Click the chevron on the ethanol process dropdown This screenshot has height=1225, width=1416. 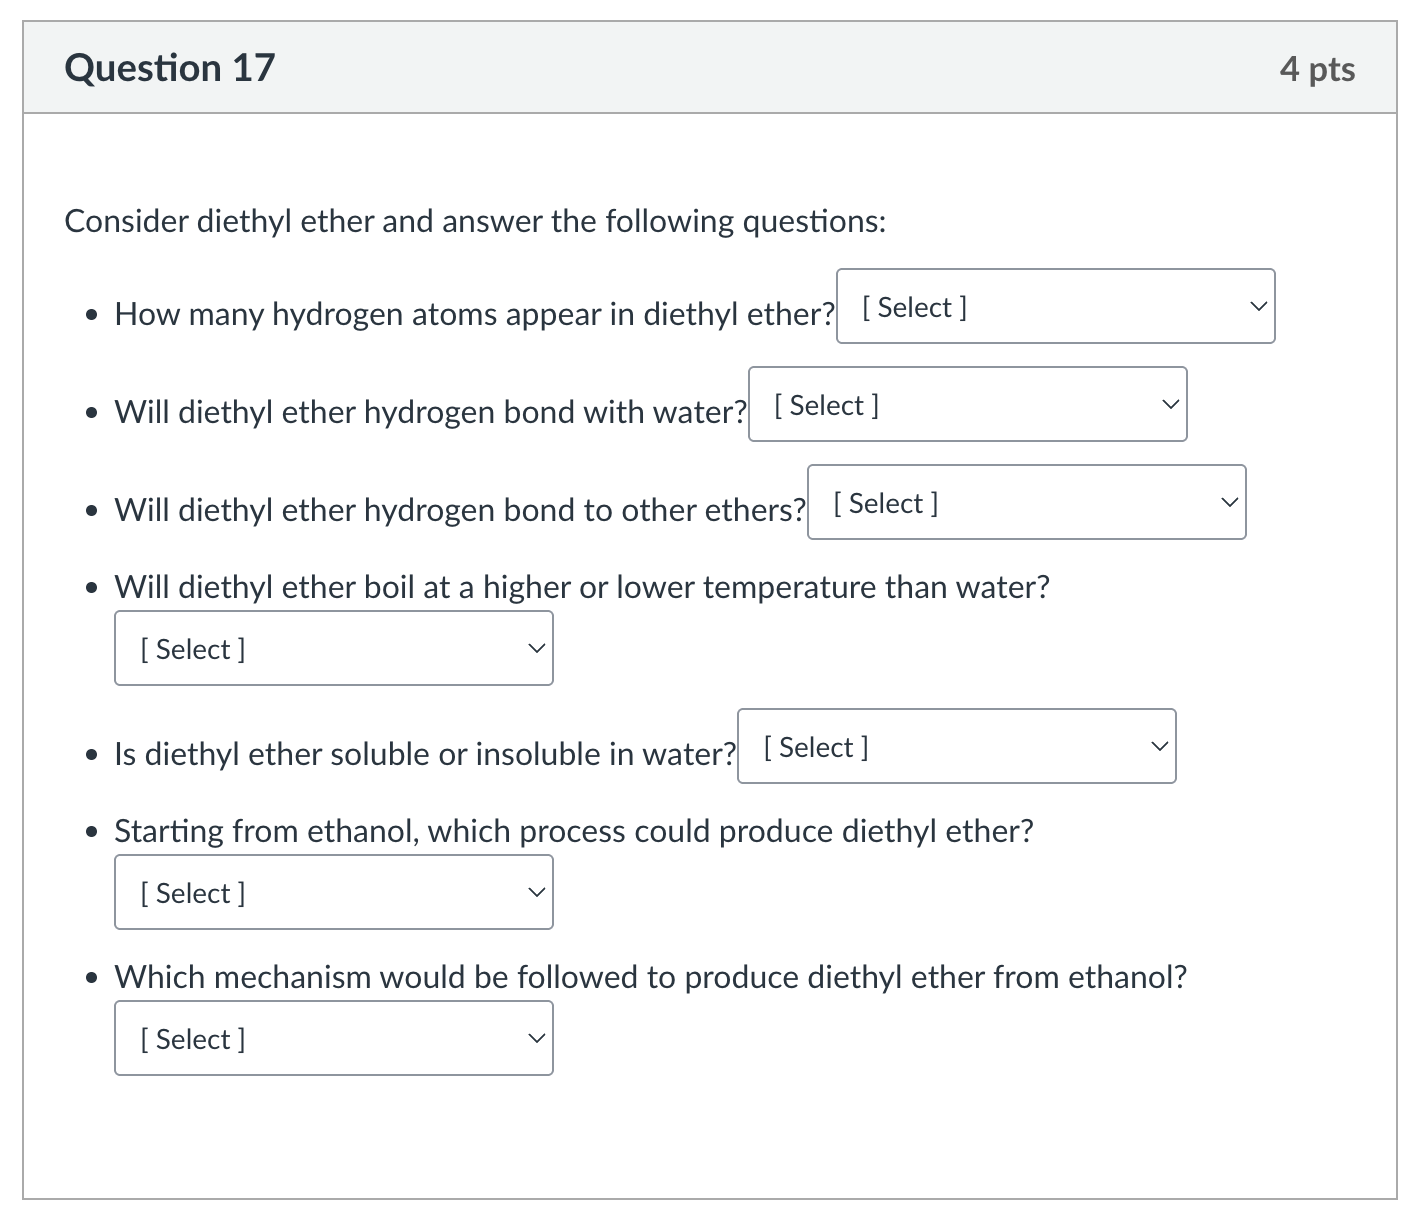tap(537, 892)
